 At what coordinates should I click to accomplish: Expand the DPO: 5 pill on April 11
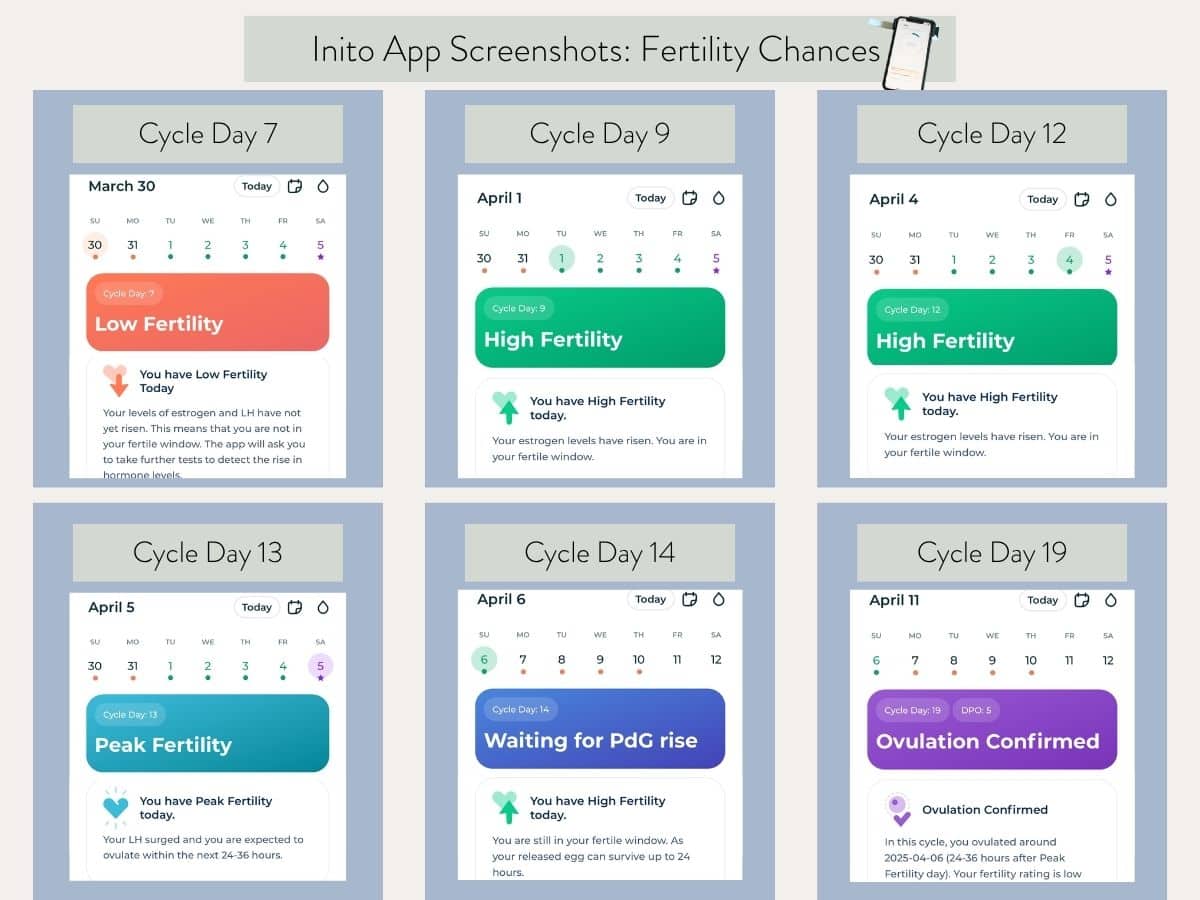coord(975,710)
